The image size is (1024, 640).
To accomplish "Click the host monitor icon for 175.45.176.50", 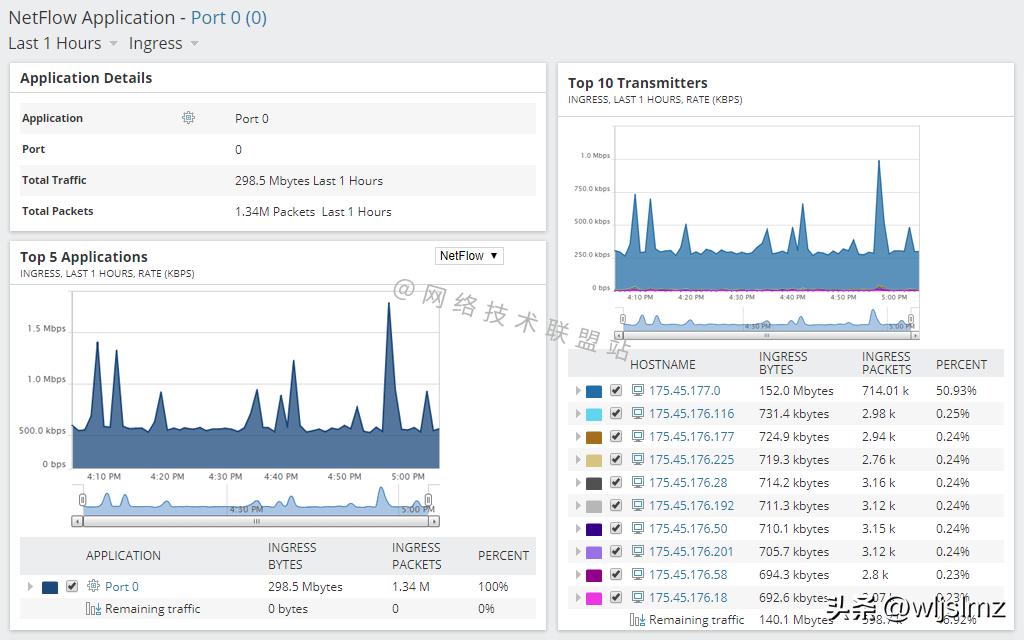I will tap(638, 529).
